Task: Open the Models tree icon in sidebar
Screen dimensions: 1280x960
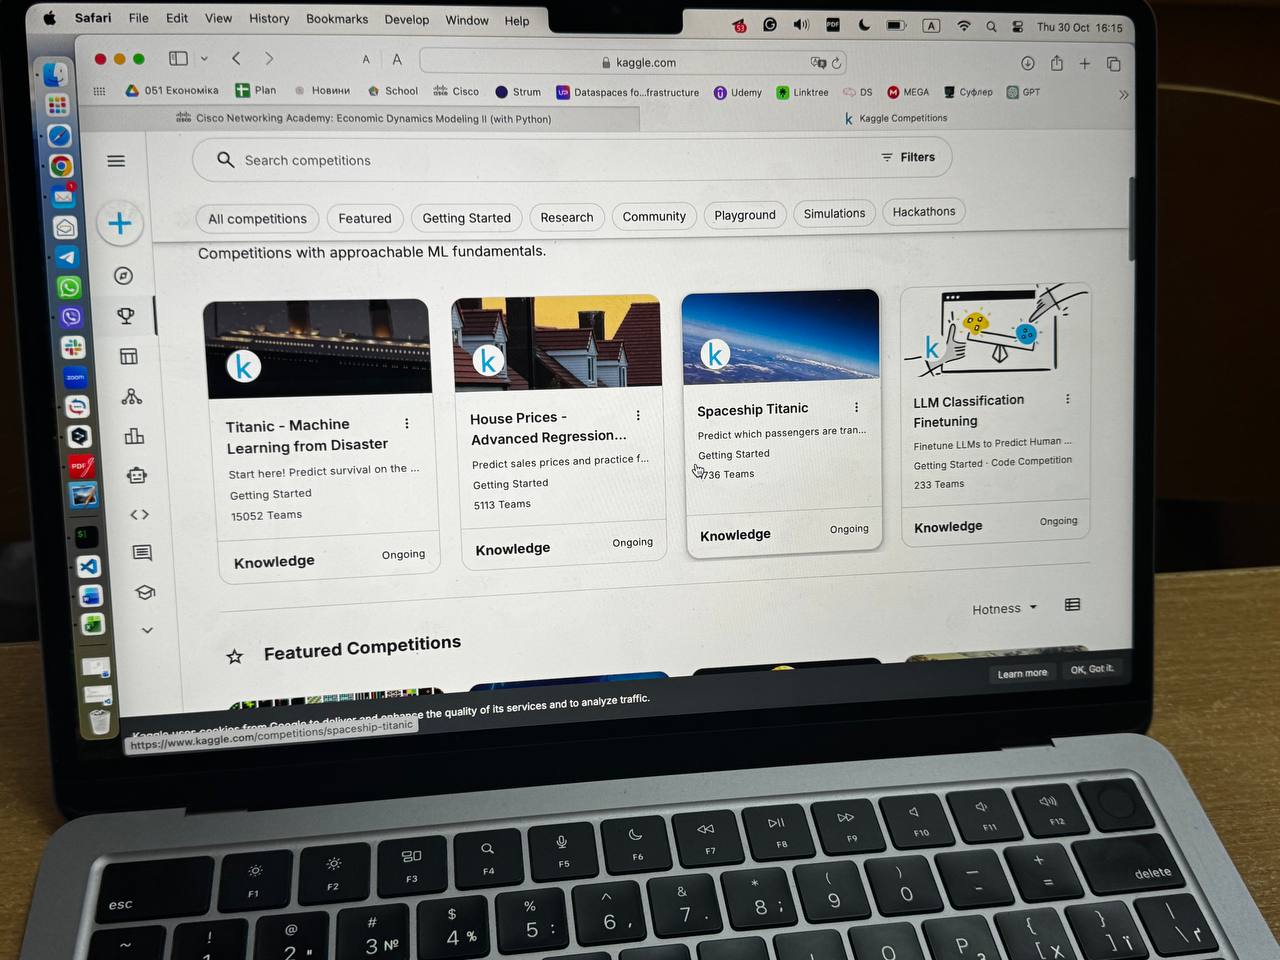Action: point(131,397)
